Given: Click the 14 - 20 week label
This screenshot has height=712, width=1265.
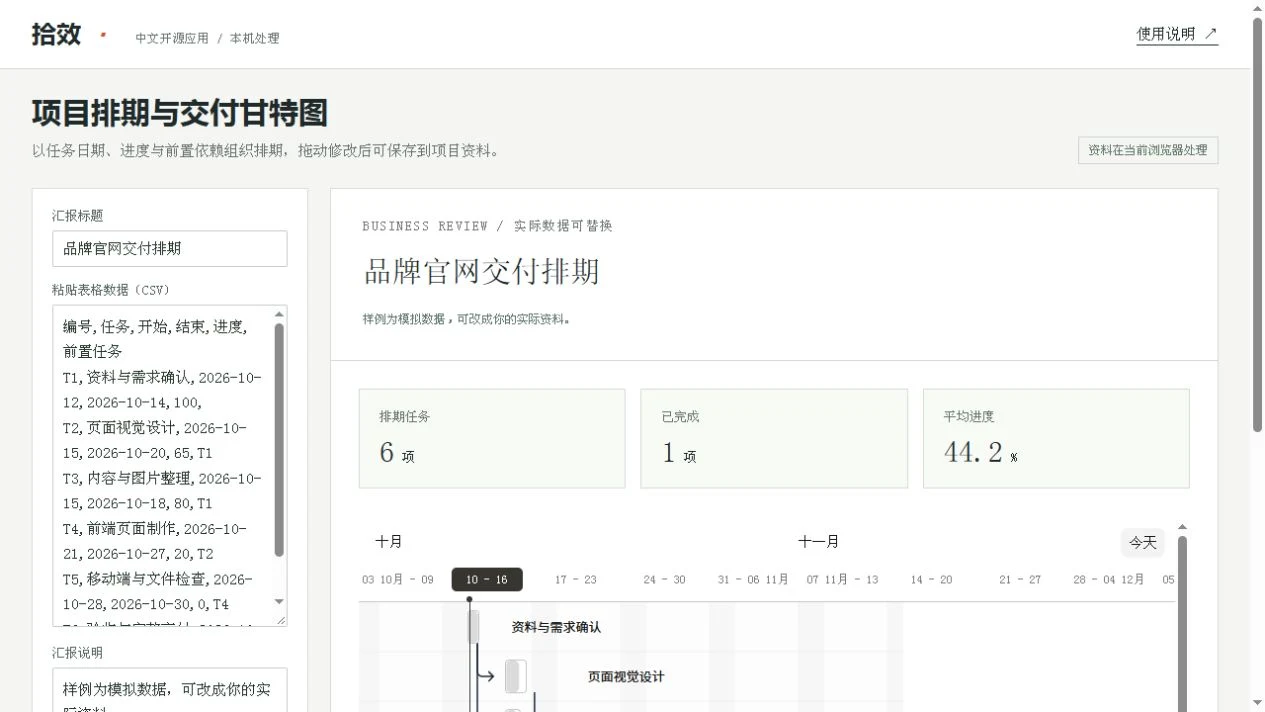Looking at the screenshot, I should point(932,580).
